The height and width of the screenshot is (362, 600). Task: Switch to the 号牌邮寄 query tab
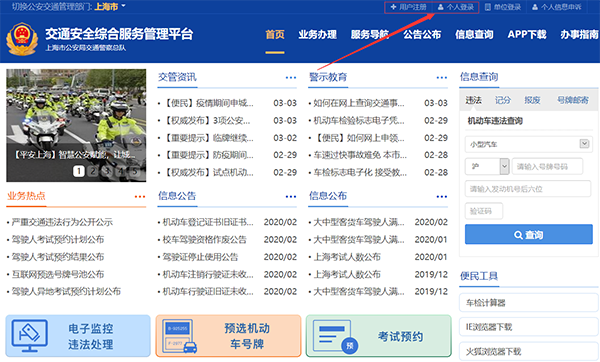[x=572, y=100]
